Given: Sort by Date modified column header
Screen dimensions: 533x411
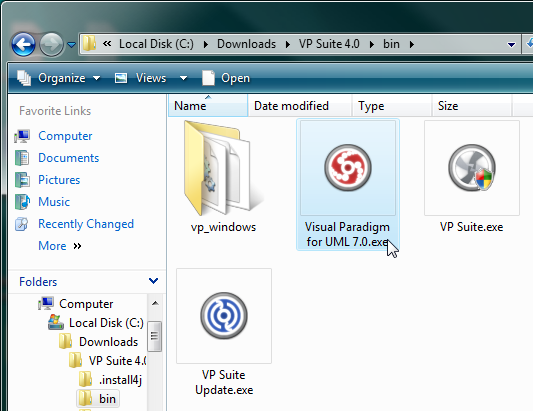Looking at the screenshot, I should pos(299,106).
